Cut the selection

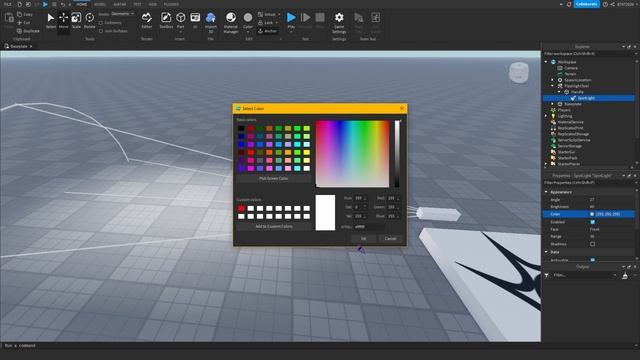[x=24, y=22]
